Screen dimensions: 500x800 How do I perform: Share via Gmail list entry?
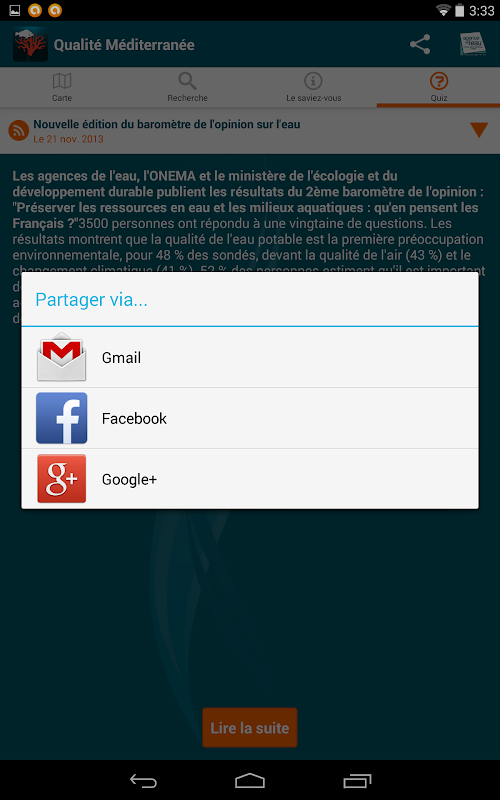coord(250,357)
